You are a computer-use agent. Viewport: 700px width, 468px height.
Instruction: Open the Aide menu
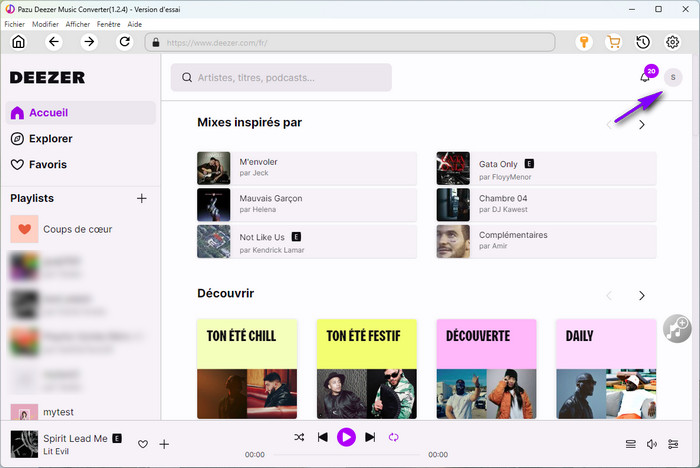click(134, 24)
